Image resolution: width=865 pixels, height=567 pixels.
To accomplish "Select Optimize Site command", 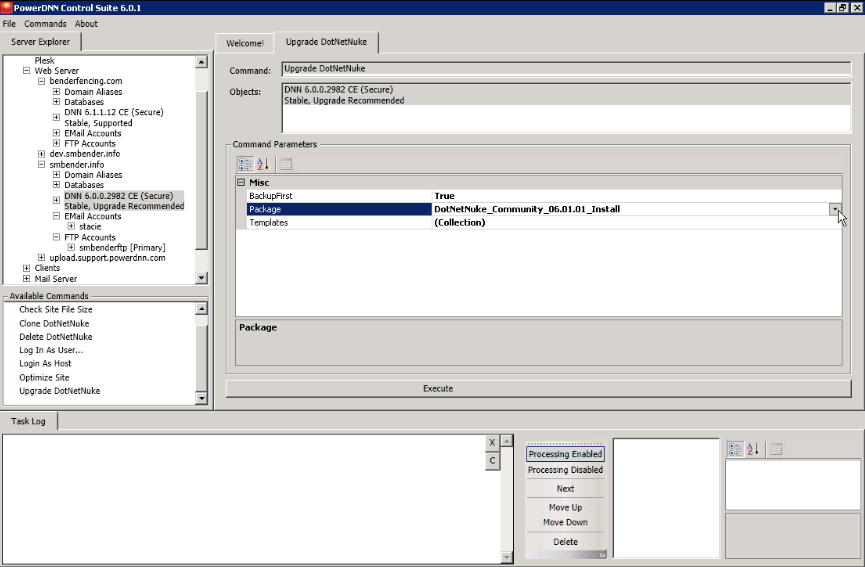I will pos(44,377).
